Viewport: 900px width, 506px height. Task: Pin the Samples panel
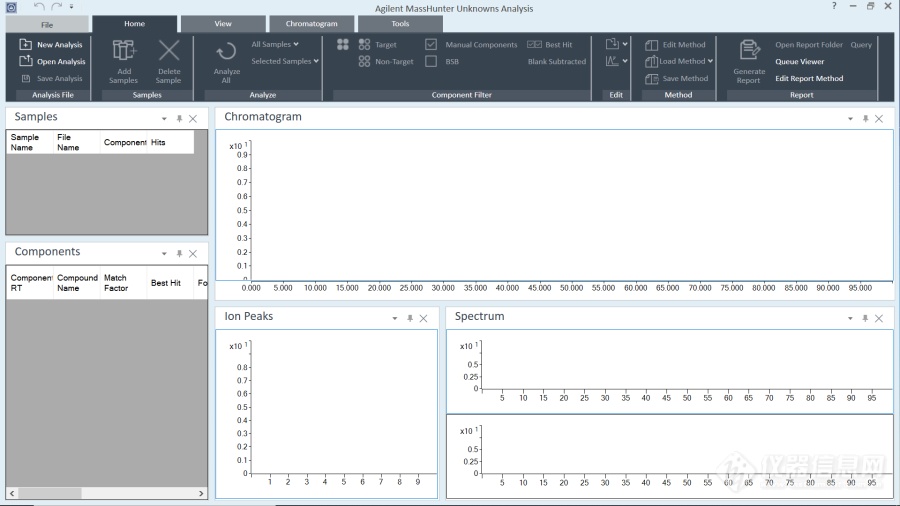[179, 119]
